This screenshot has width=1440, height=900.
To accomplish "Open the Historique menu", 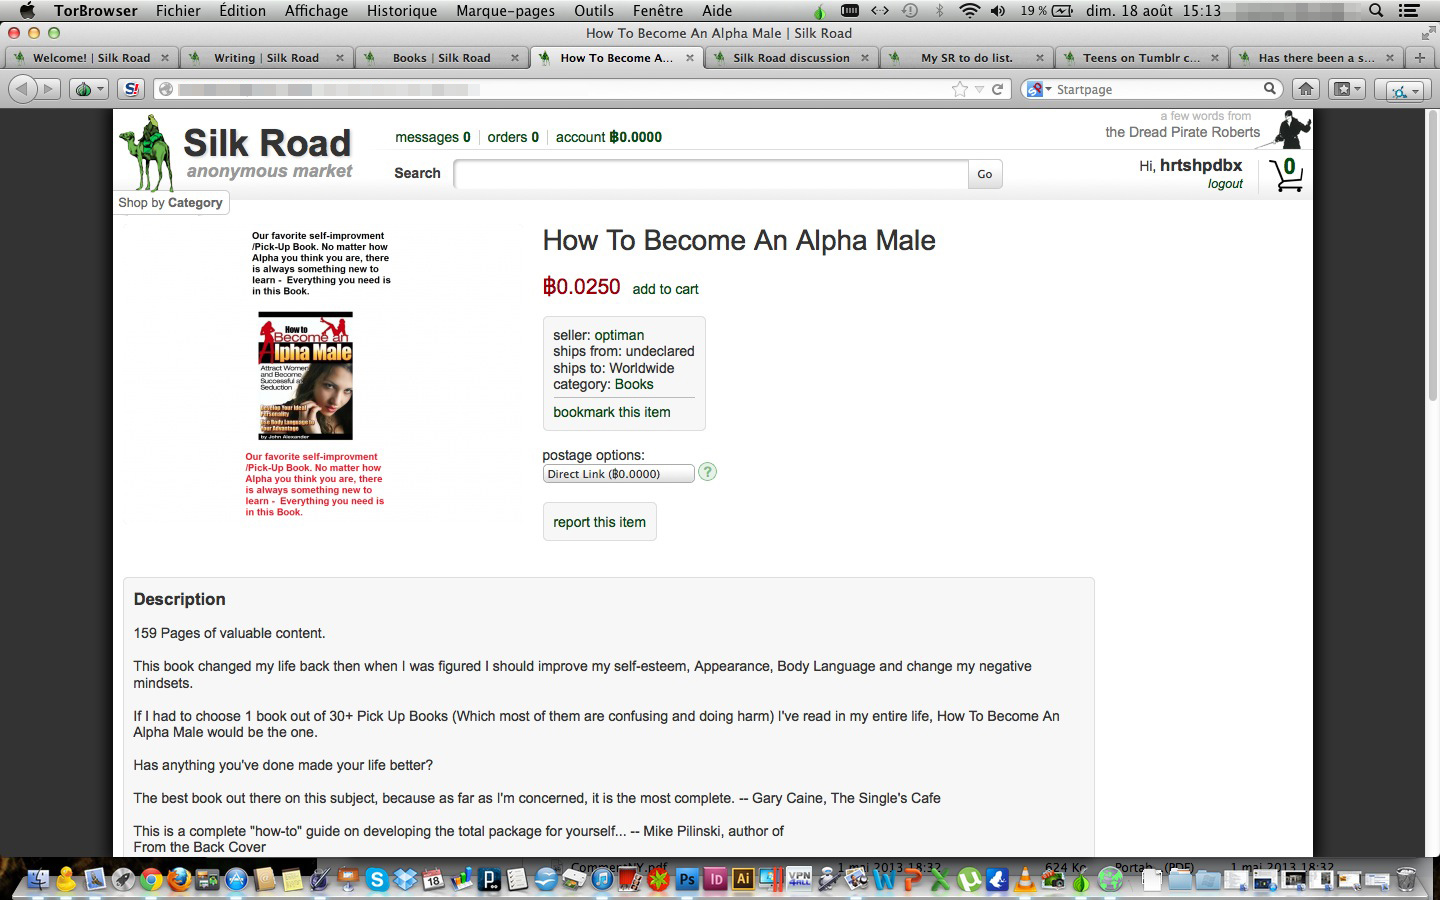I will pos(401,11).
